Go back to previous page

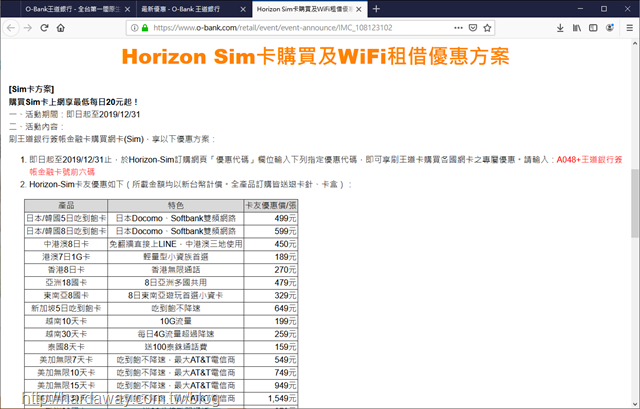(11, 28)
